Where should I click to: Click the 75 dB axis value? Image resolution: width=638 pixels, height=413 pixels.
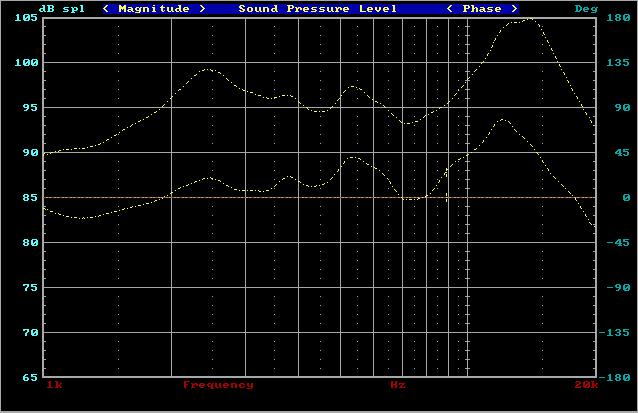(30, 288)
